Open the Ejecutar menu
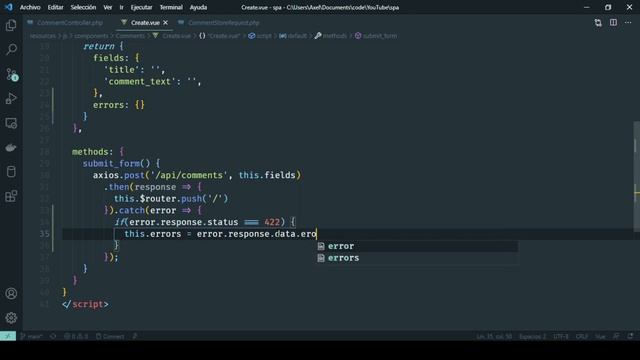This screenshot has width=640, height=360. coord(141,7)
